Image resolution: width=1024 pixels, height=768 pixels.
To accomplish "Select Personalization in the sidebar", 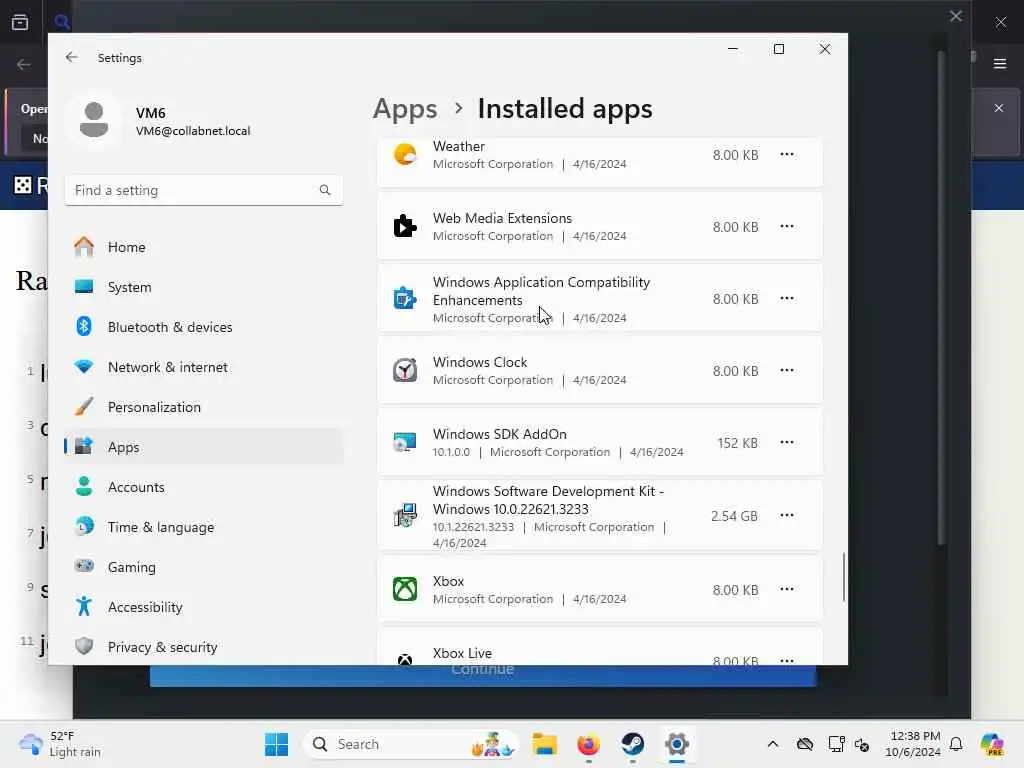I will point(204,407).
